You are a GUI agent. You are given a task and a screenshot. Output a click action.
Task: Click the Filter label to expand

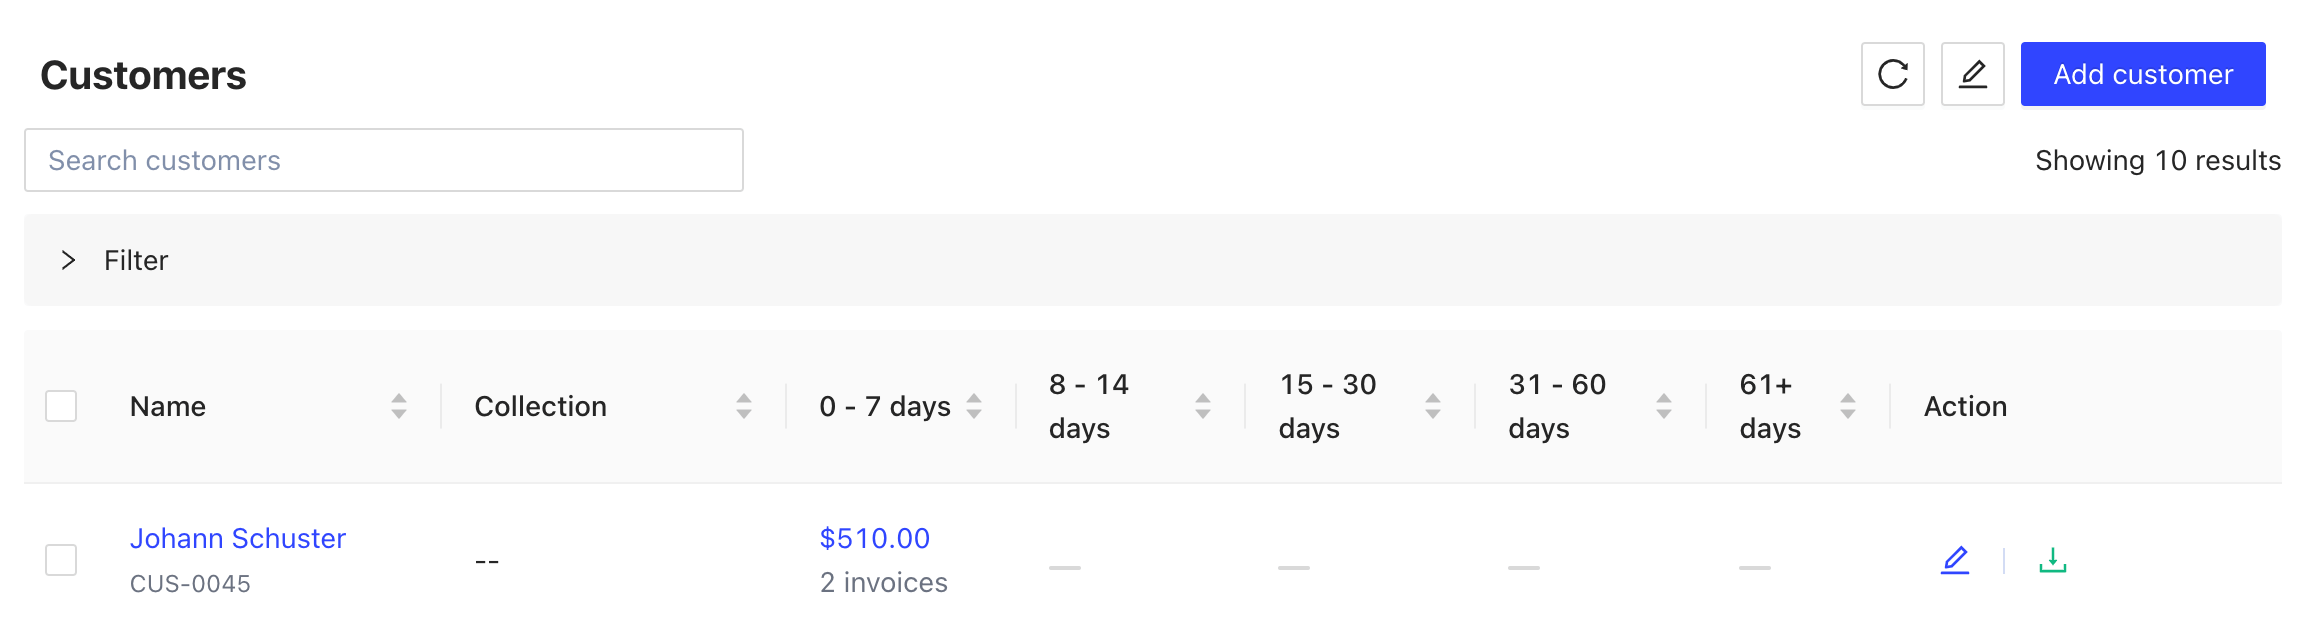tap(136, 260)
